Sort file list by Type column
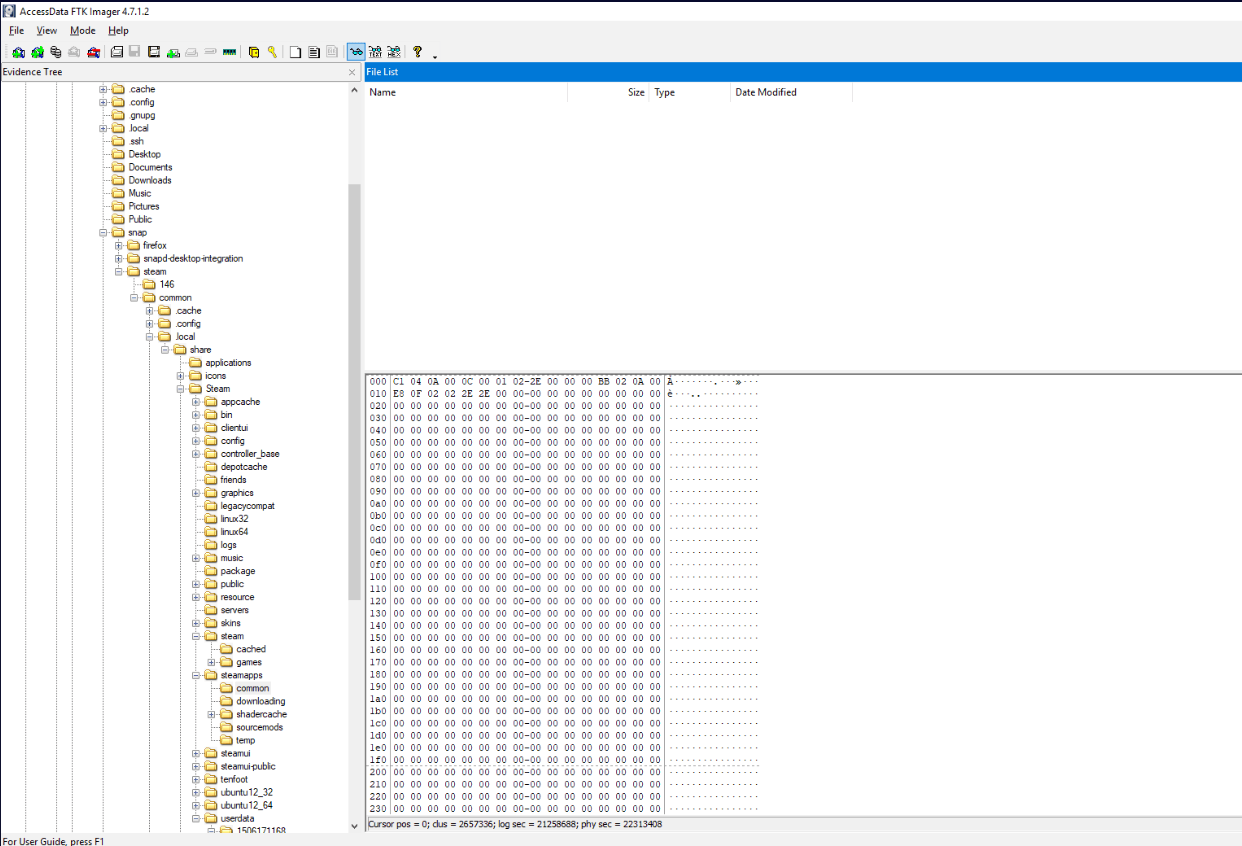Image resolution: width=1242 pixels, height=846 pixels. pyautogui.click(x=690, y=92)
